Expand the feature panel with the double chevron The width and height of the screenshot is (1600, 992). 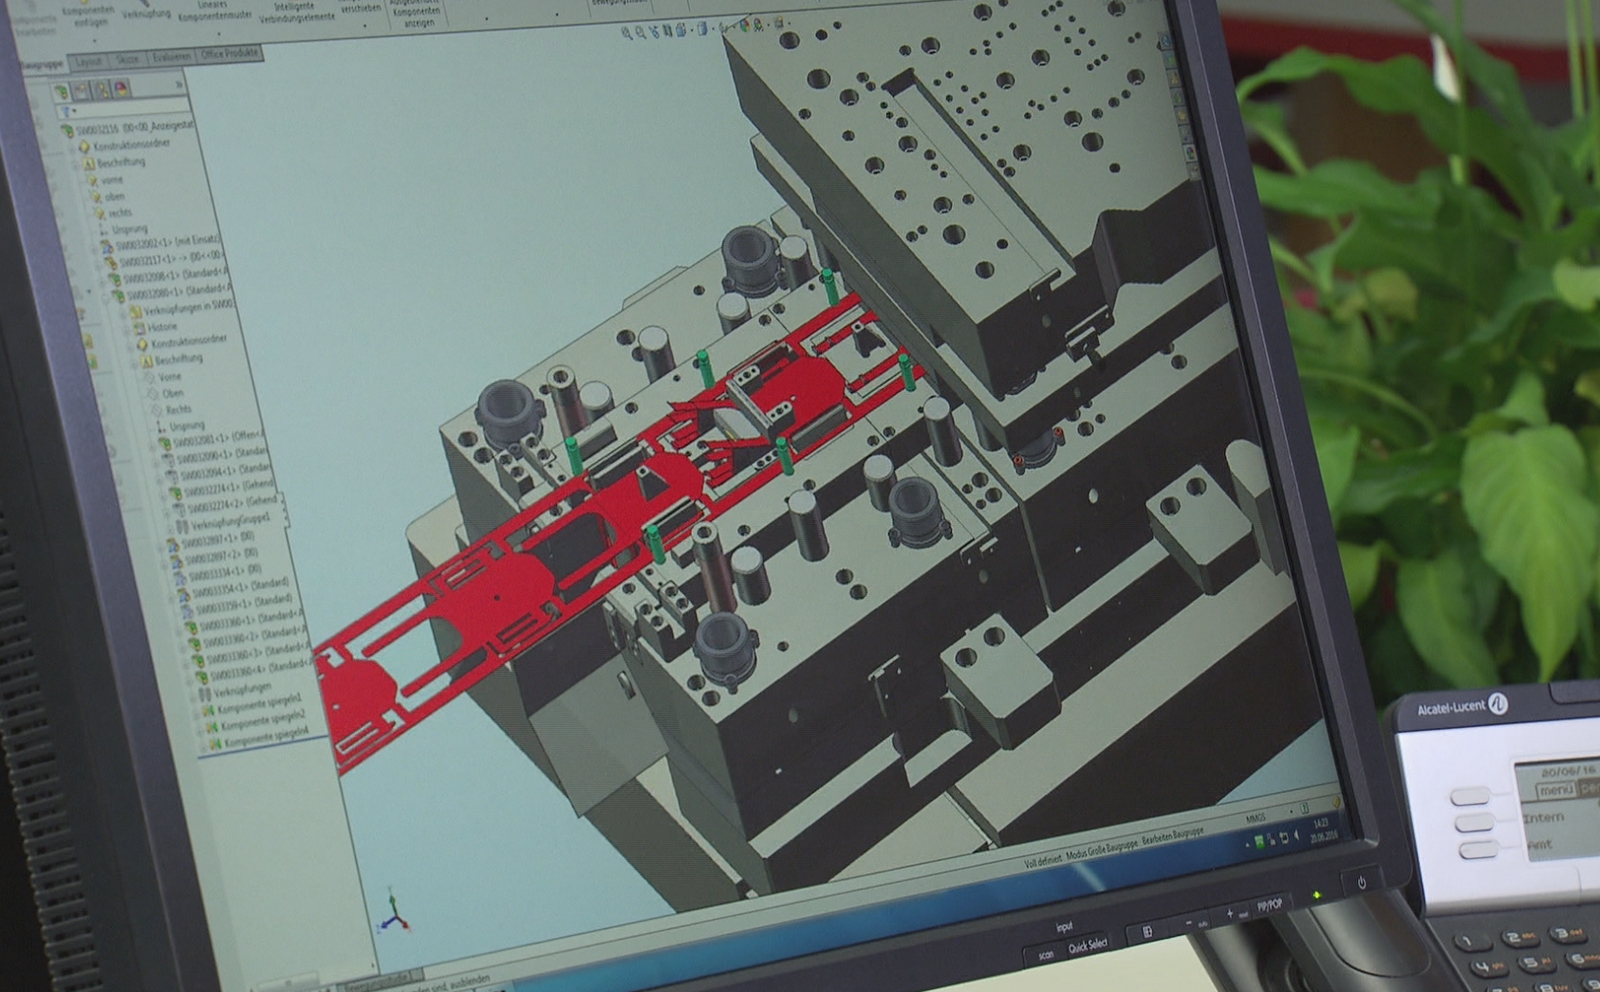[x=179, y=86]
